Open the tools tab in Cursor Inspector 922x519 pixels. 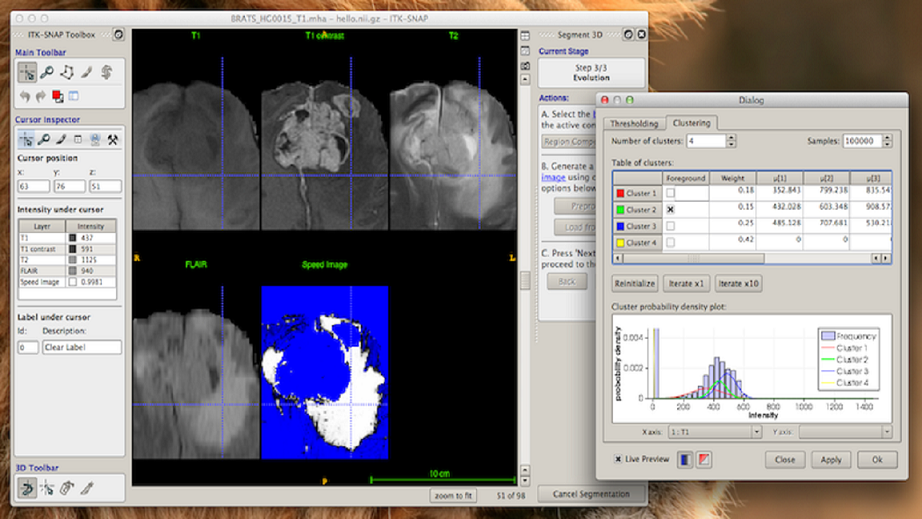tap(113, 139)
